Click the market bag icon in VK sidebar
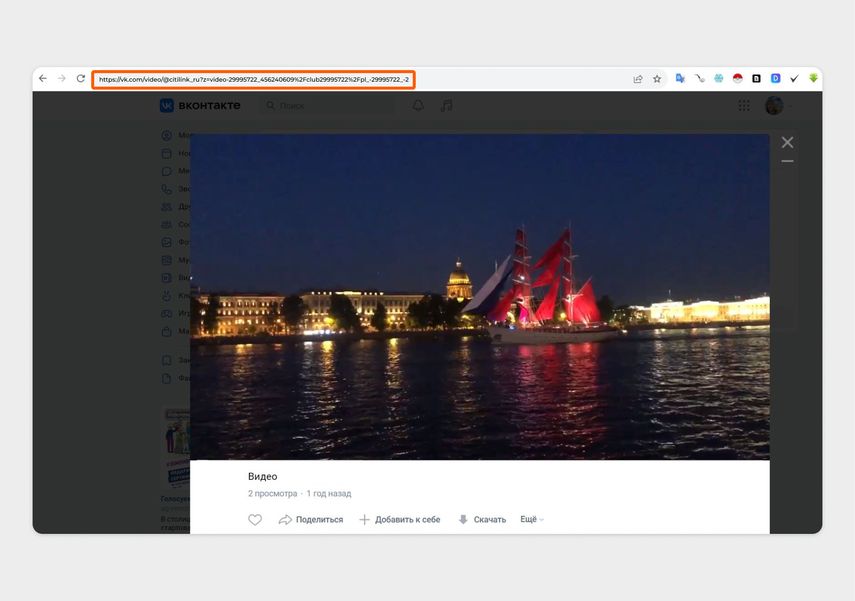This screenshot has width=855, height=601. click(x=167, y=331)
